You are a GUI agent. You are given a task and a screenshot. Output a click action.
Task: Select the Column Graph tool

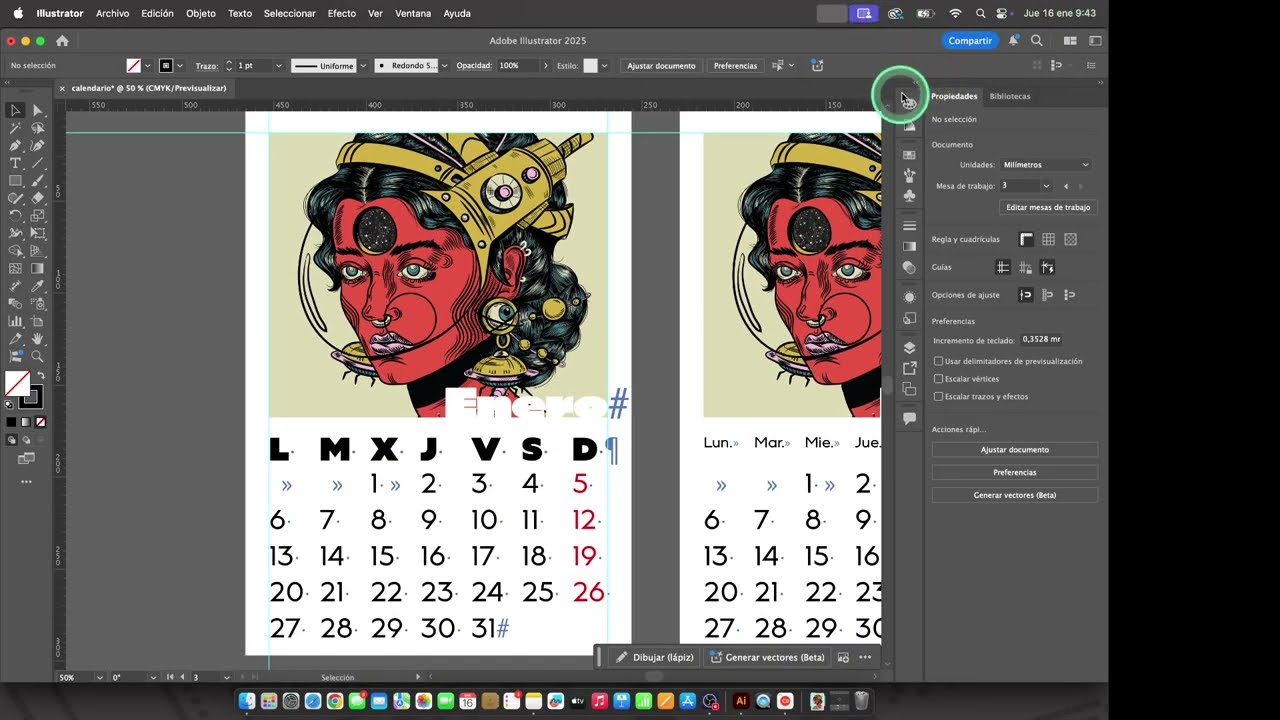(x=15, y=321)
